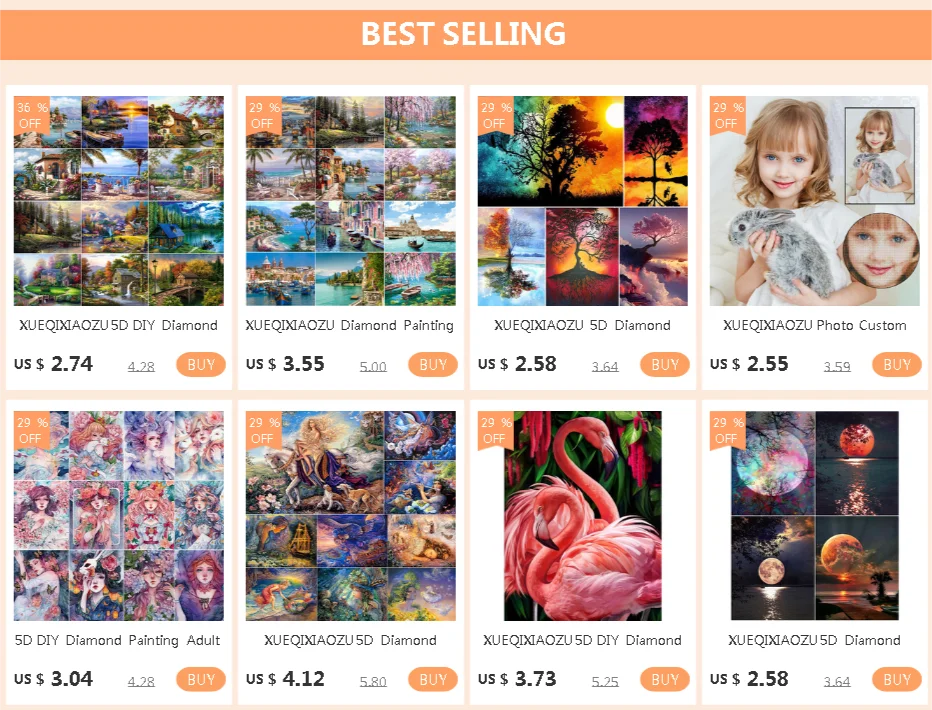The height and width of the screenshot is (710, 932).
Task: Click the 36% OFF badge
Action: coord(32,115)
